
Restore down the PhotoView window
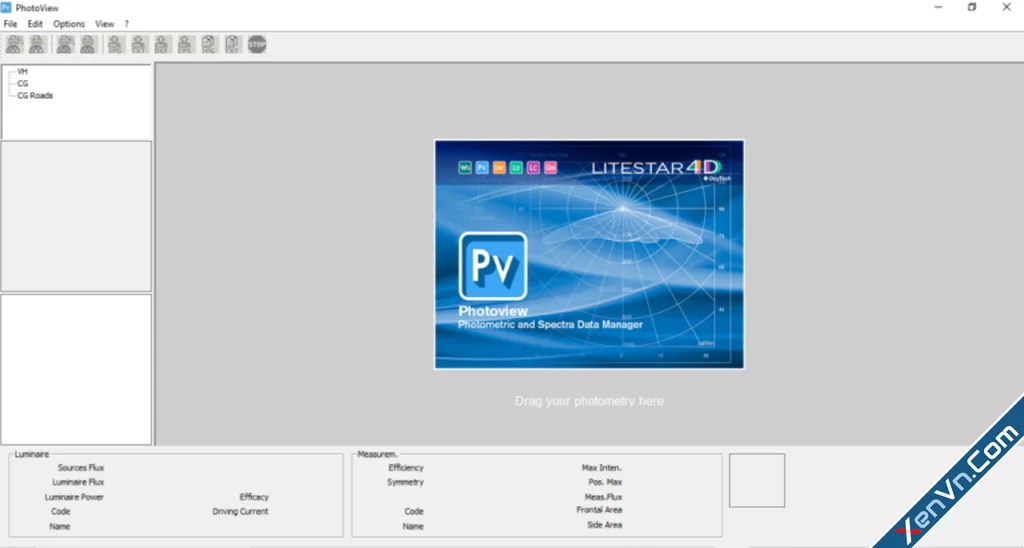(972, 7)
